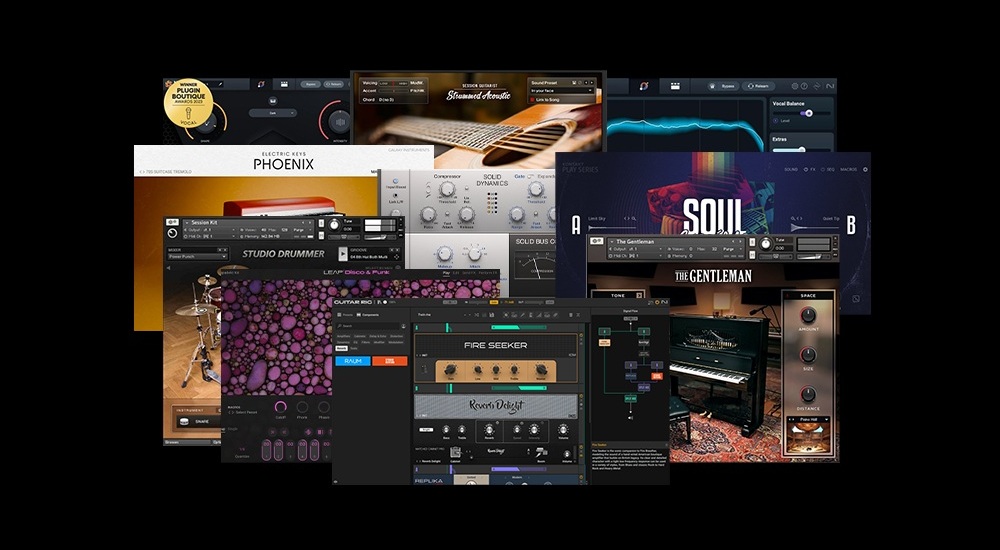Select the Level radio under Vocal Balance
The width and height of the screenshot is (1000, 550).
tap(776, 121)
